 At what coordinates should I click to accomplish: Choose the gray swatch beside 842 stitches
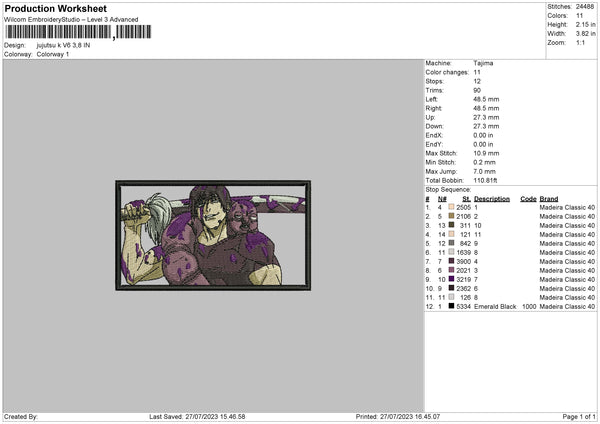click(452, 243)
